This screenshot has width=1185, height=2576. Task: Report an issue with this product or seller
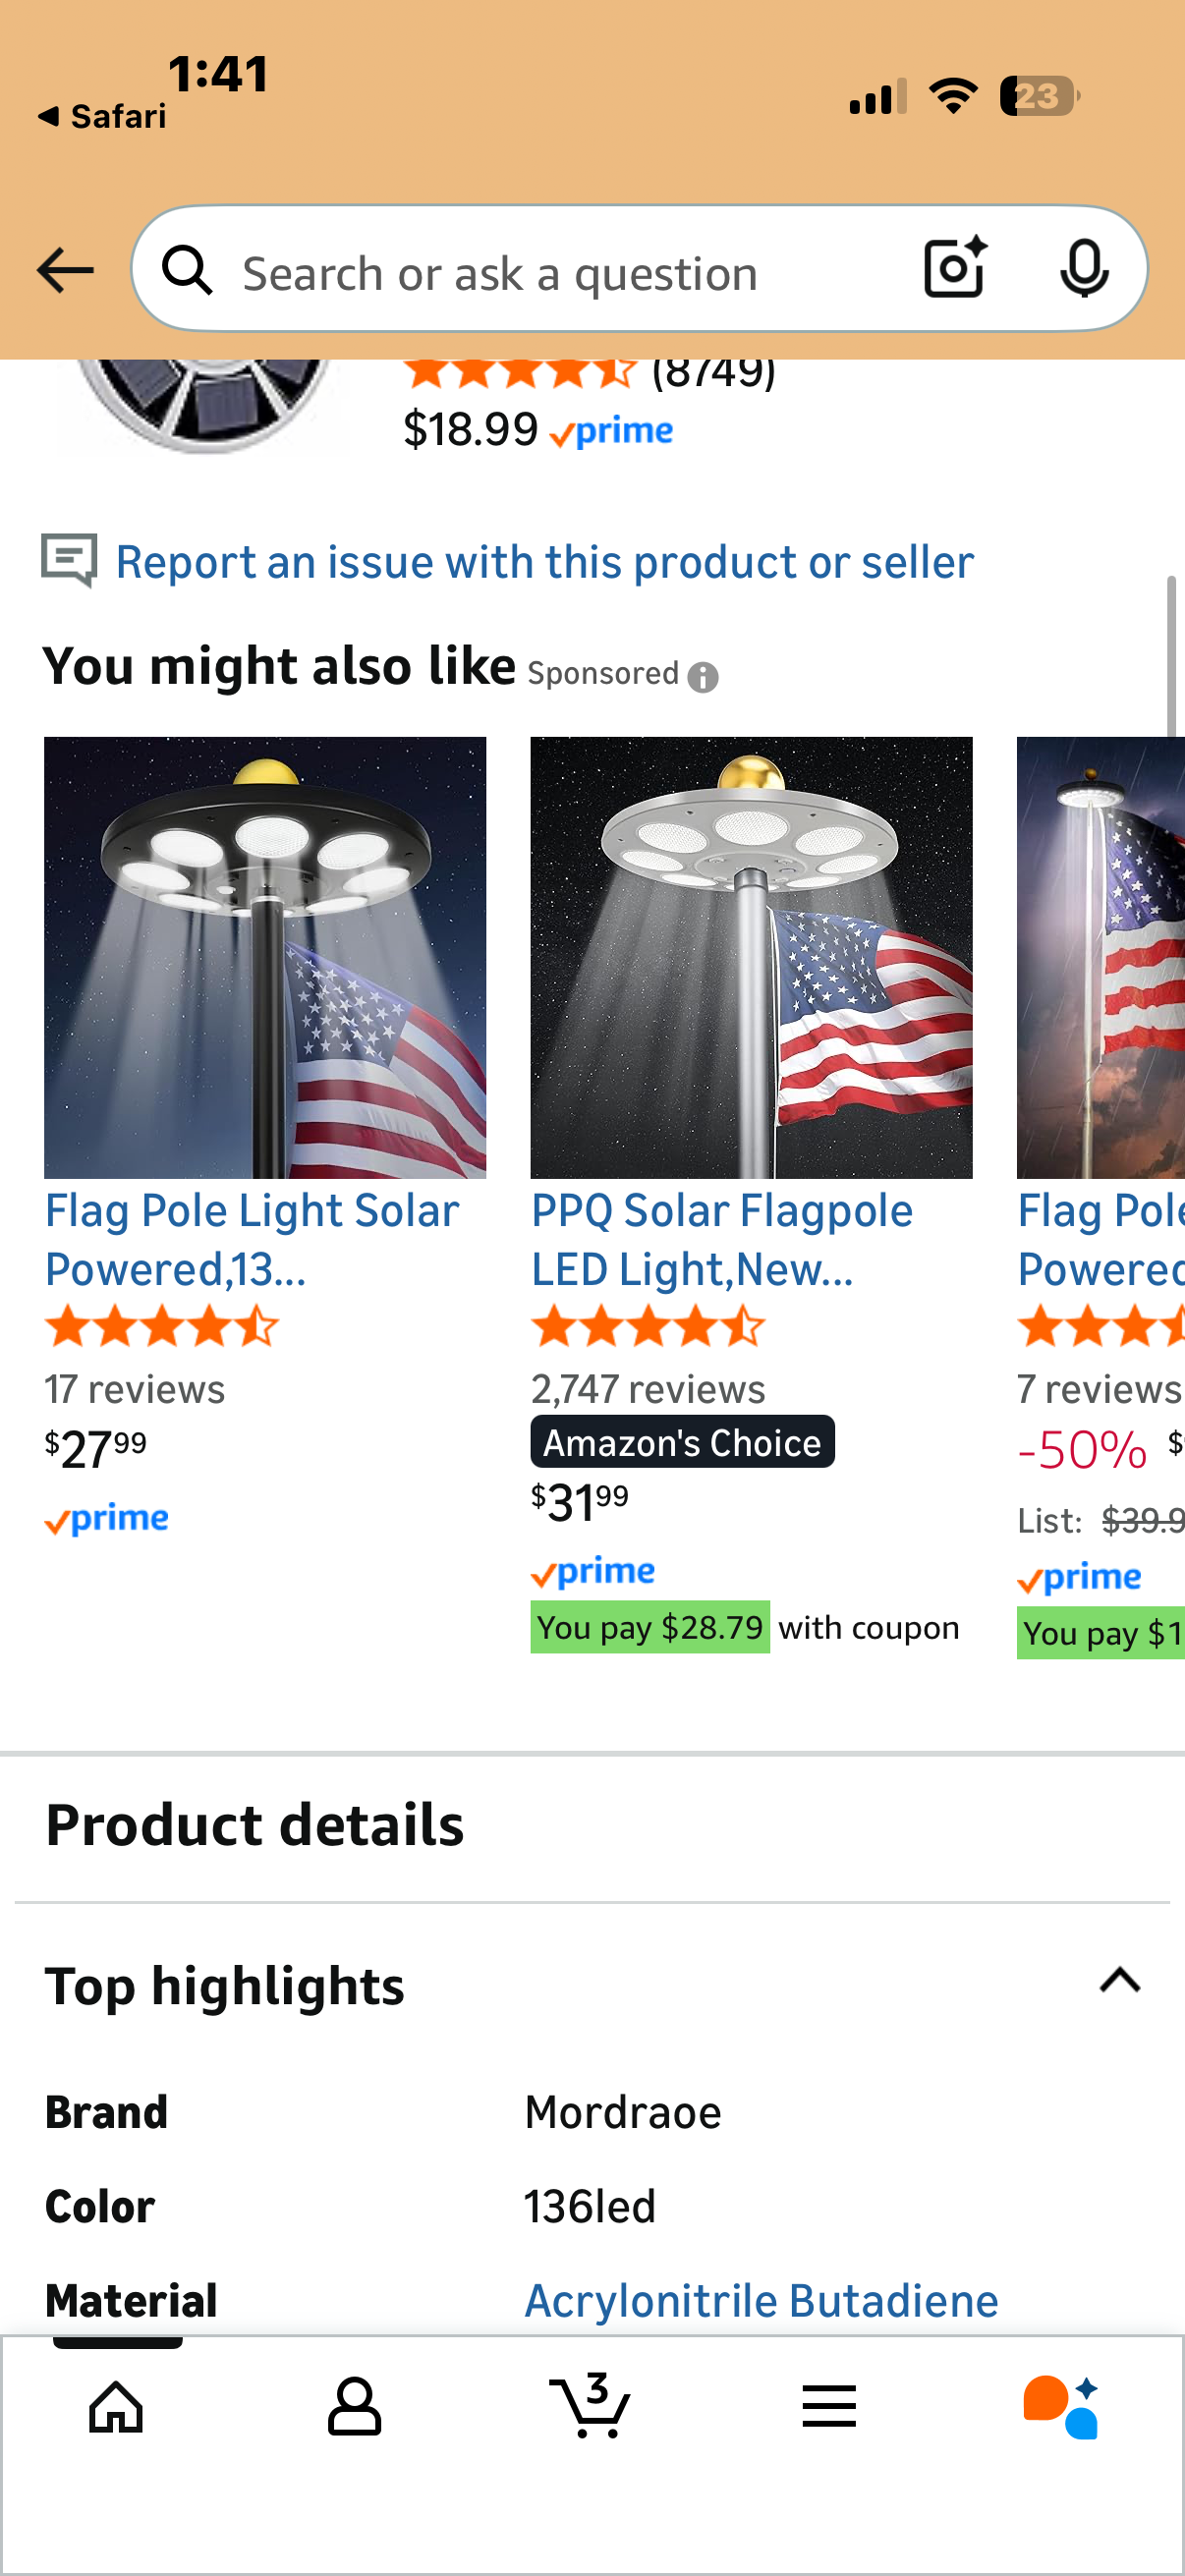pyautogui.click(x=544, y=561)
